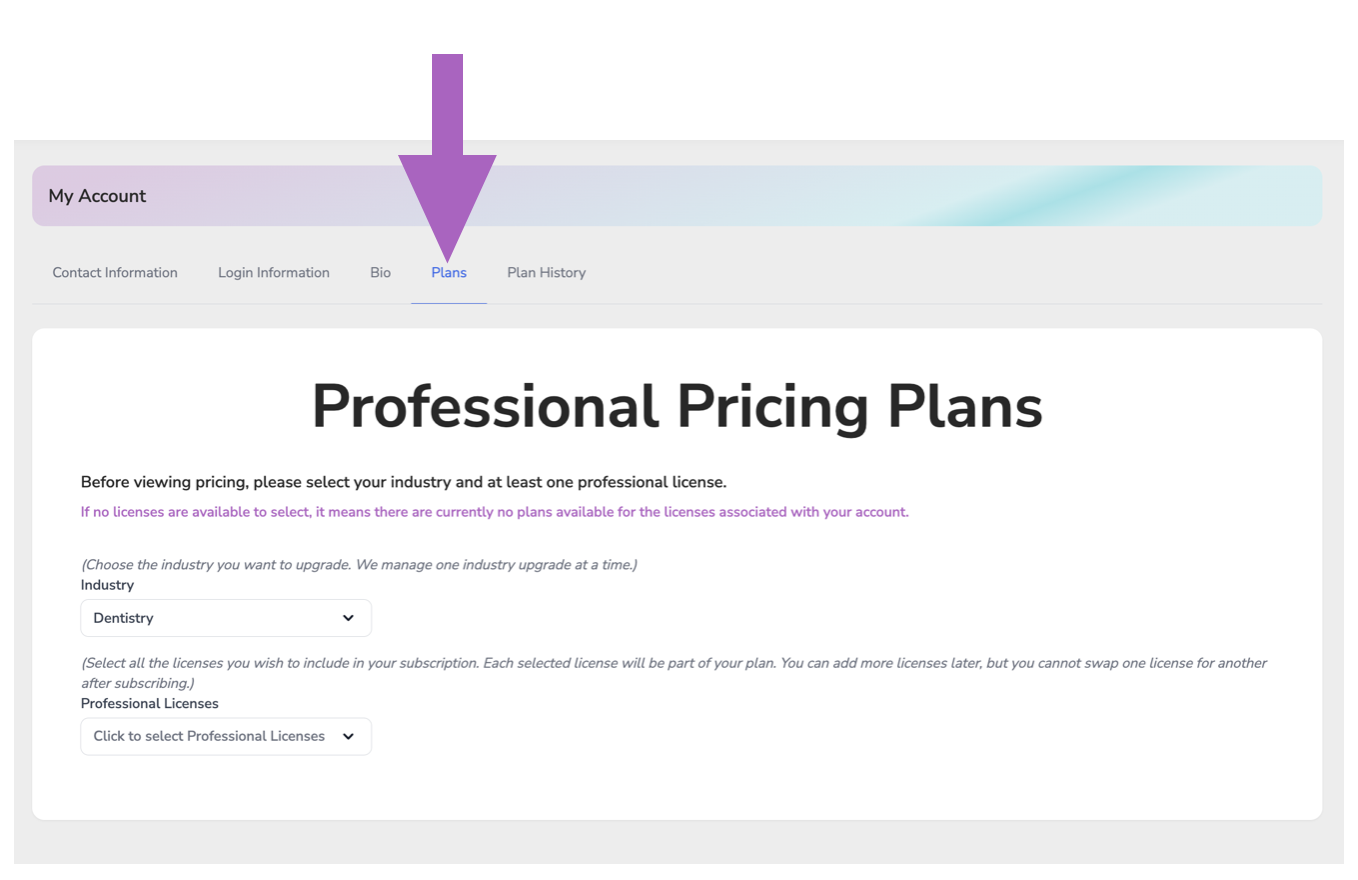Click the chevron on the Professional Licenses selector
1358x880 pixels.
(x=350, y=736)
